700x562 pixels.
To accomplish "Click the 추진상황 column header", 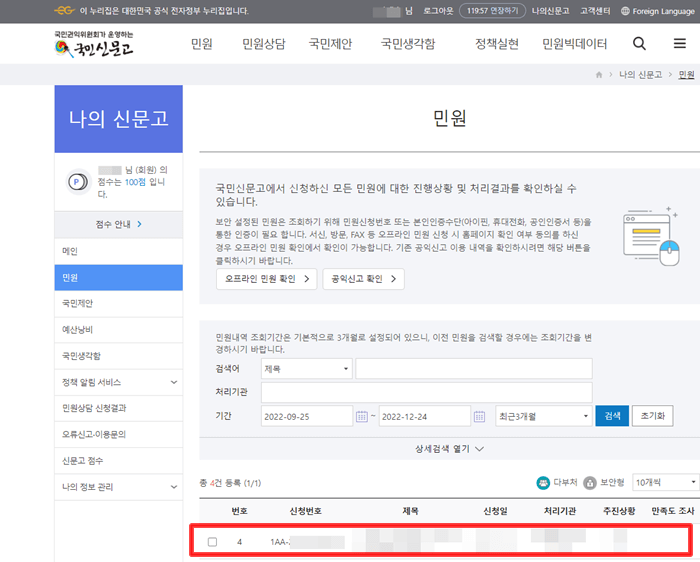I will 619,511.
